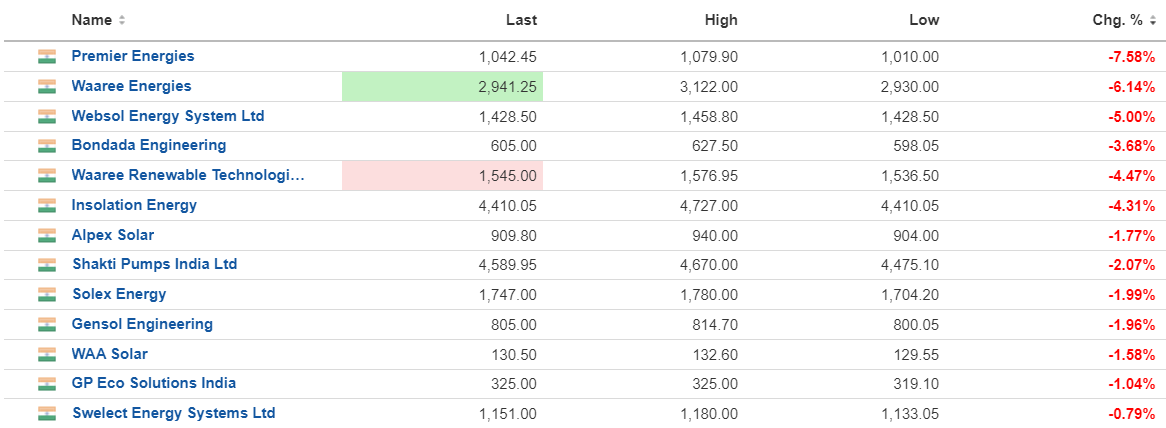This screenshot has width=1166, height=428.
Task: Click green highlighted price 2,941.25
Action: (x=442, y=87)
